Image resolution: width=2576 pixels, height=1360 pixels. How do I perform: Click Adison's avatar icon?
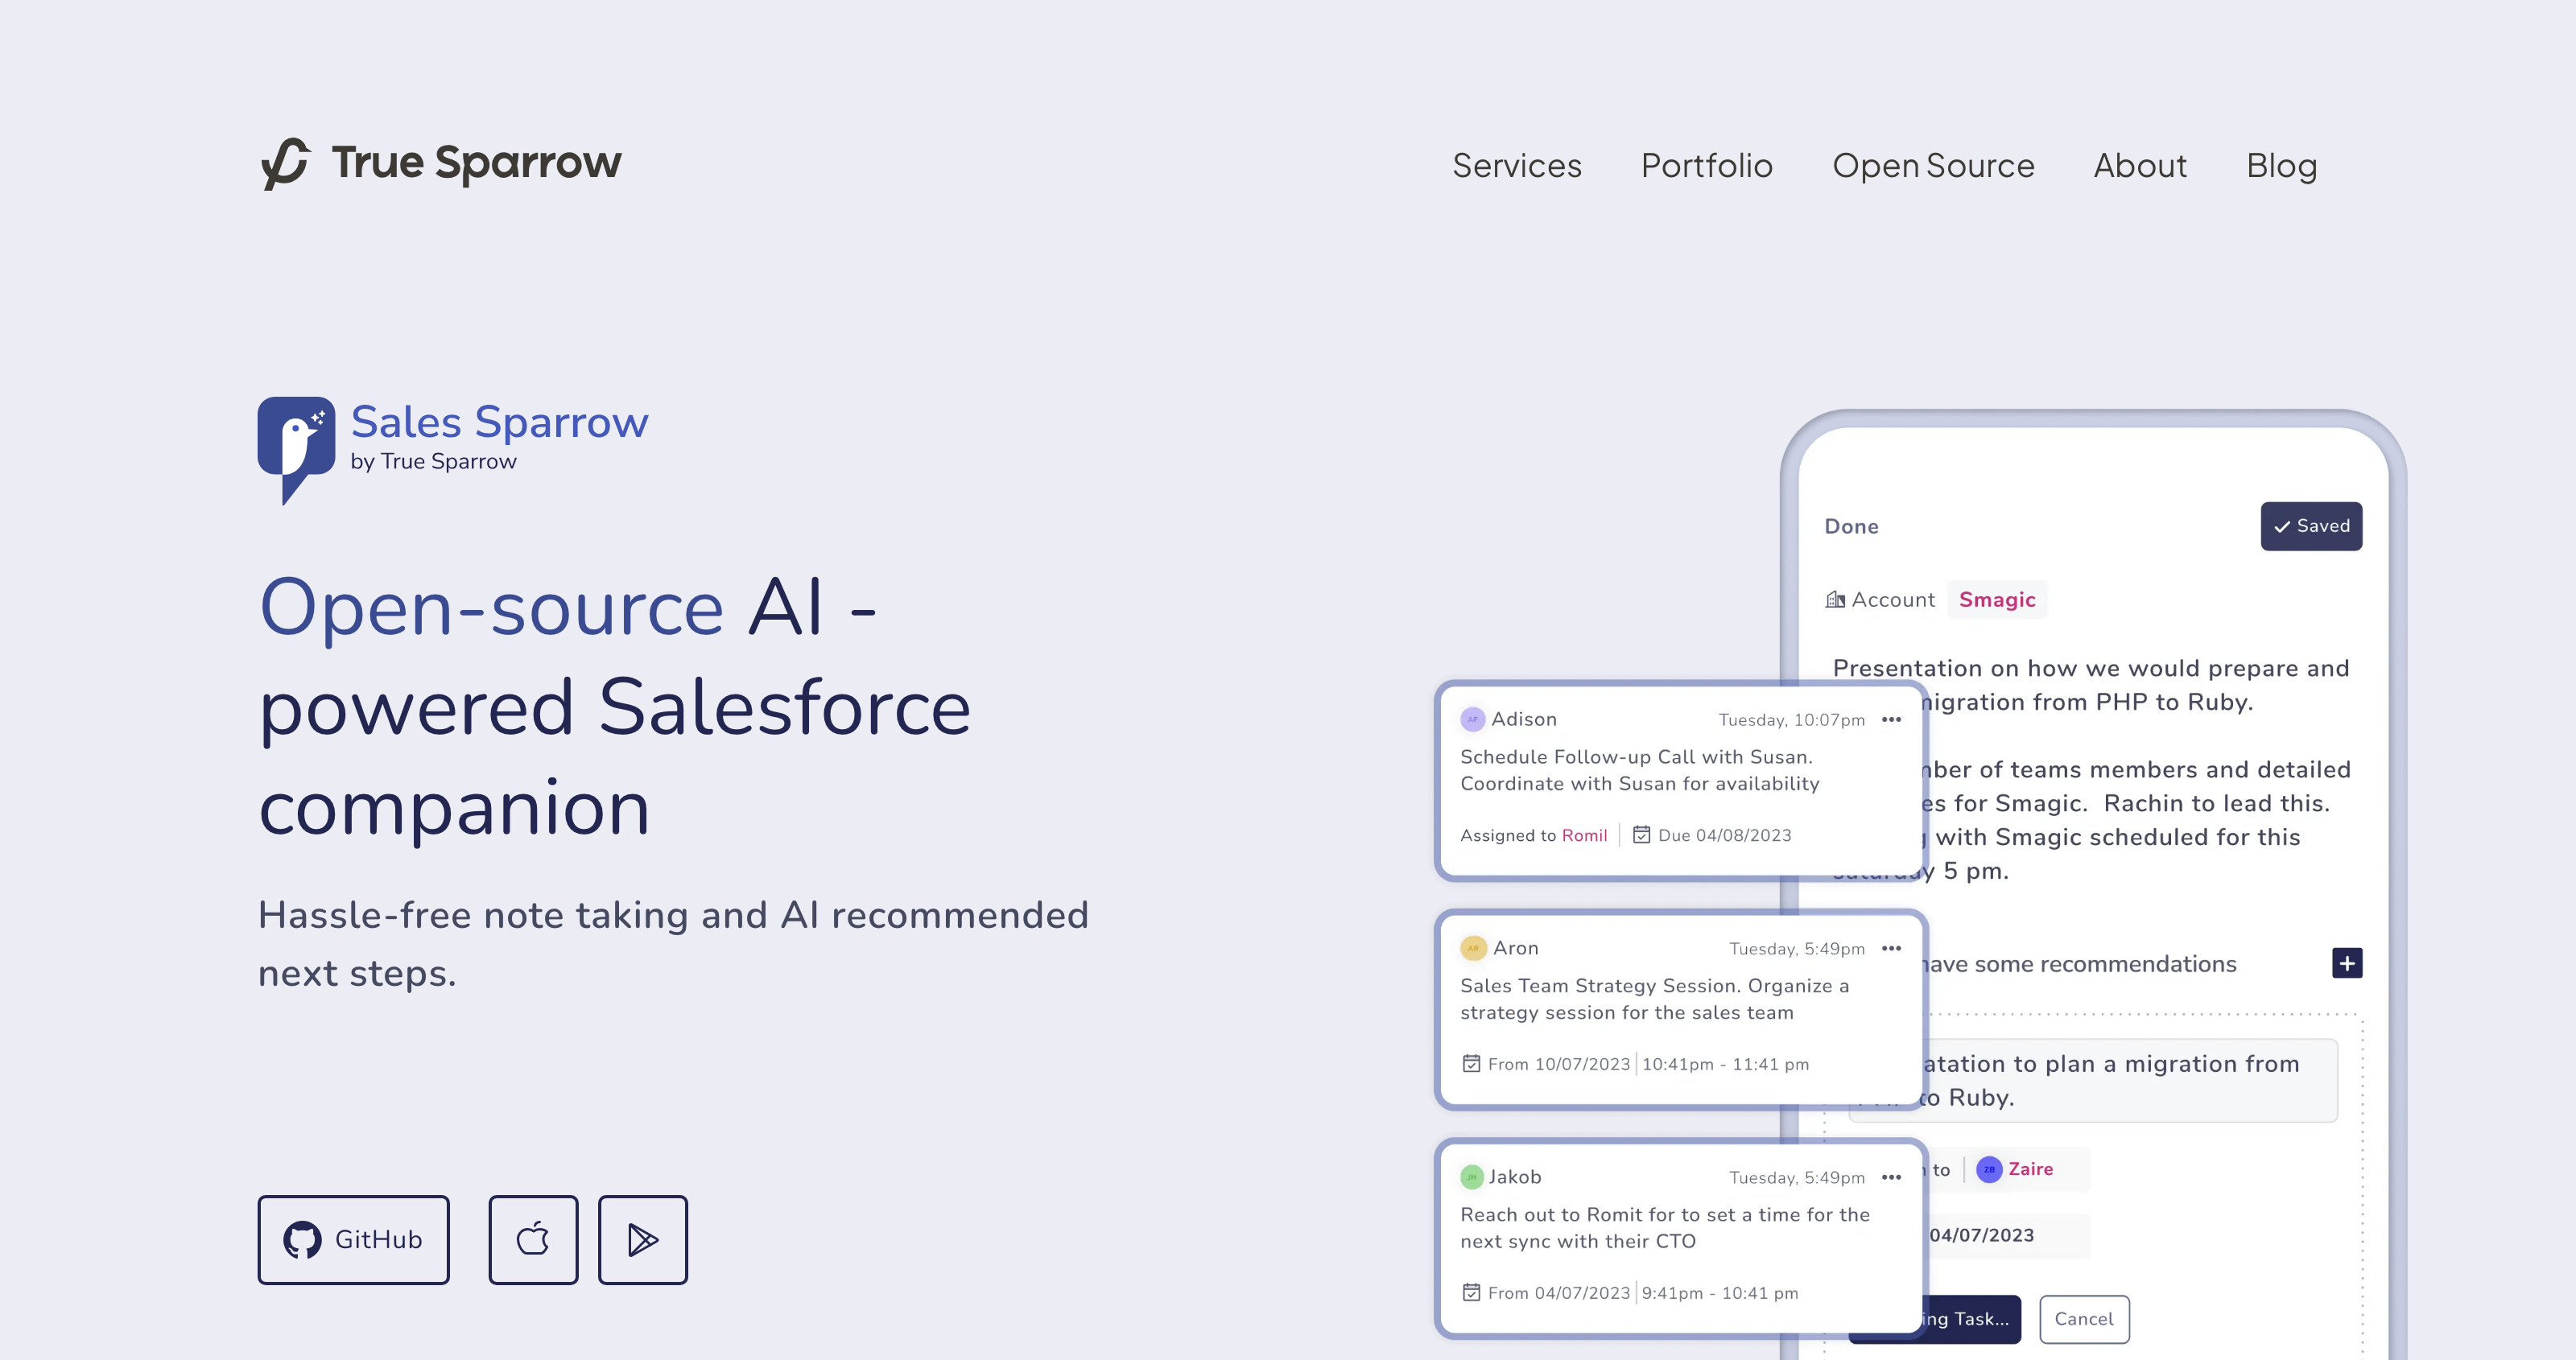1472,719
